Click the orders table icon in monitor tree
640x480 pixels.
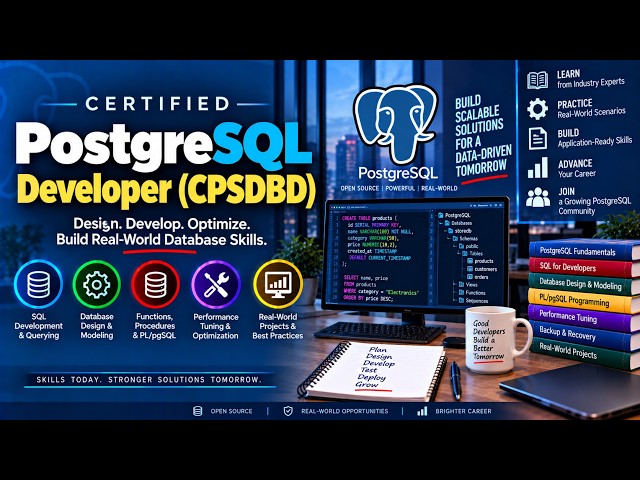click(470, 277)
